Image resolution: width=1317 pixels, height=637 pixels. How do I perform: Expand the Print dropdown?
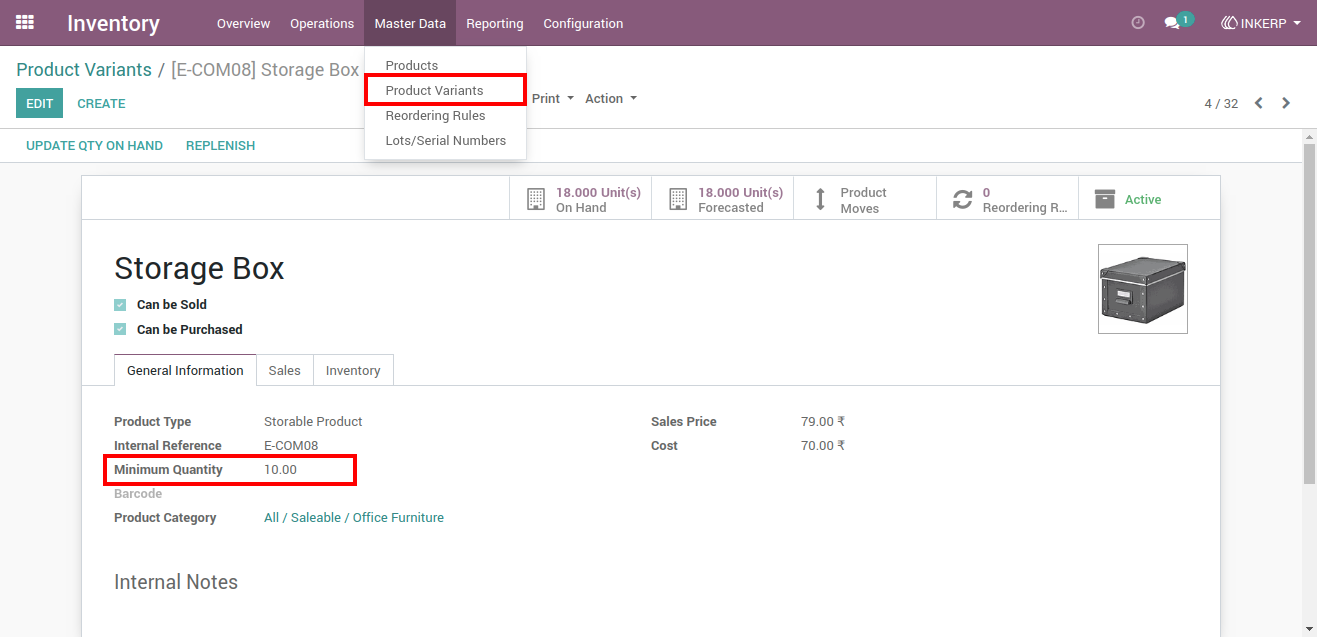click(x=553, y=99)
